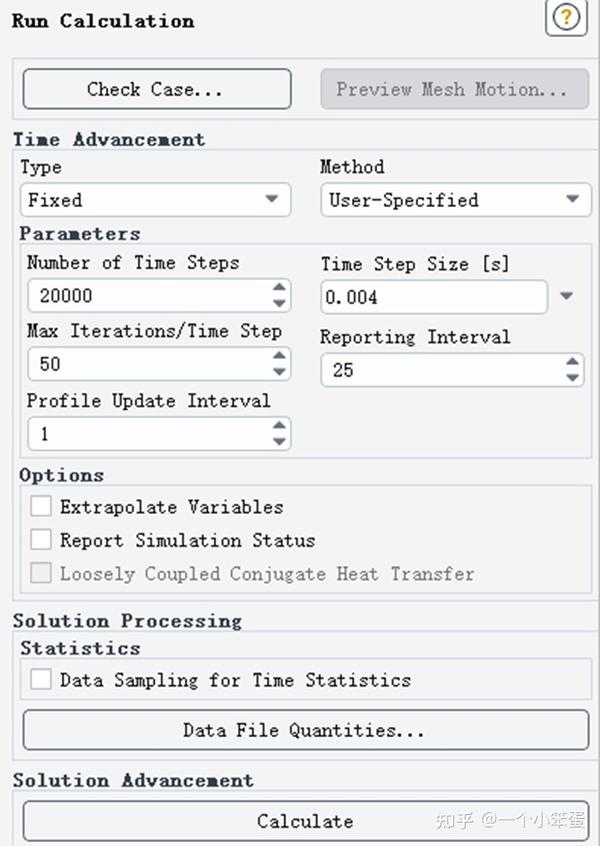Click the Time Step Size input field
This screenshot has width=600, height=846.
[433, 297]
